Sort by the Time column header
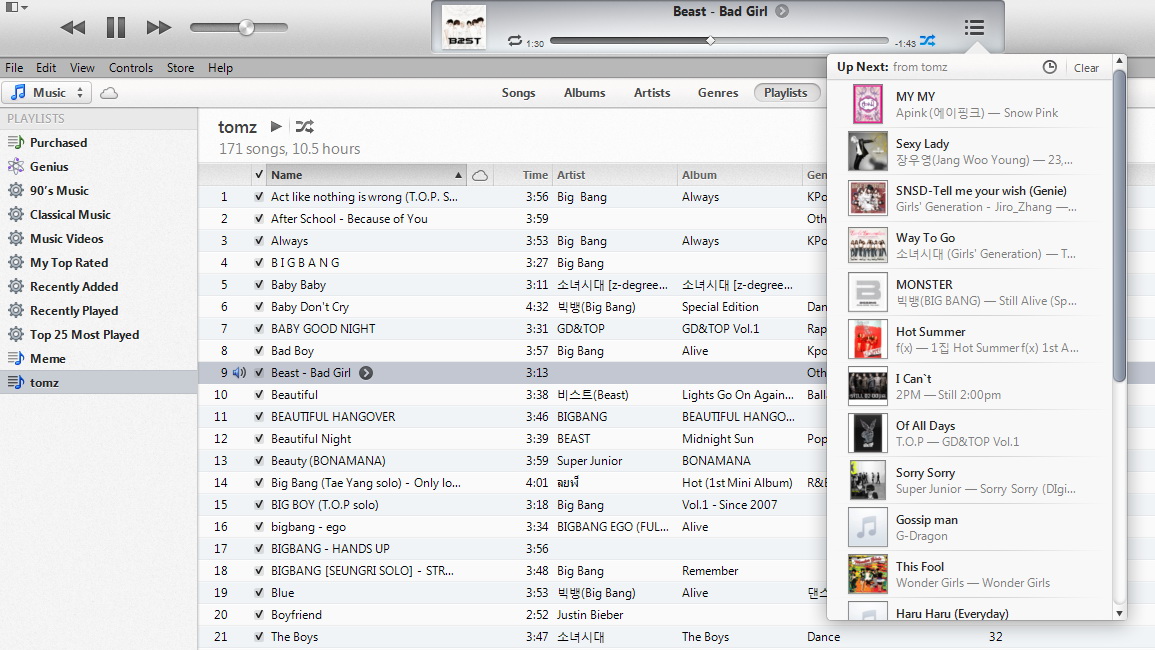 click(522, 175)
